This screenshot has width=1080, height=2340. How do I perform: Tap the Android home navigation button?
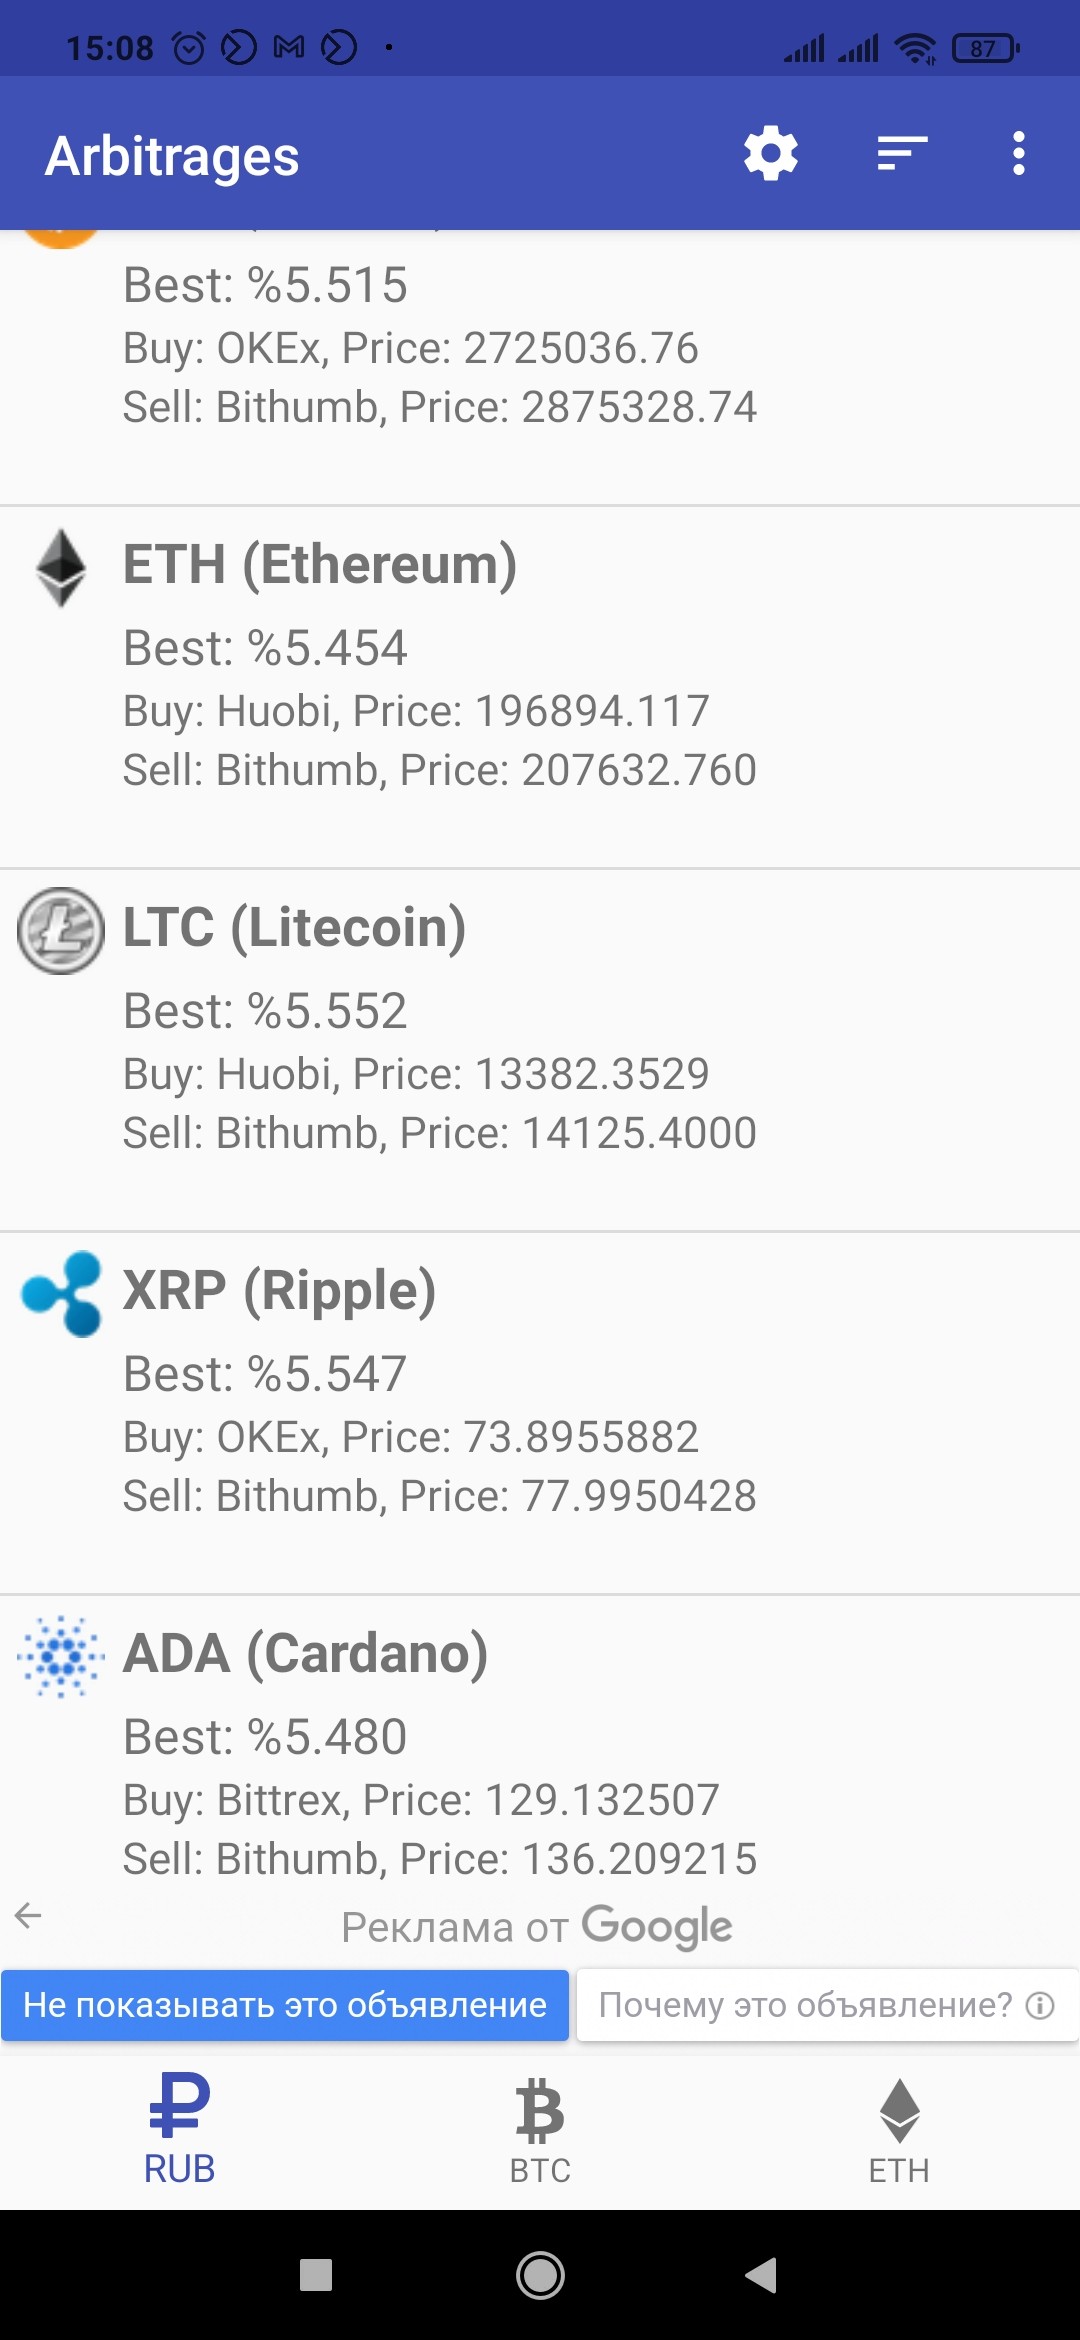[x=540, y=2276]
